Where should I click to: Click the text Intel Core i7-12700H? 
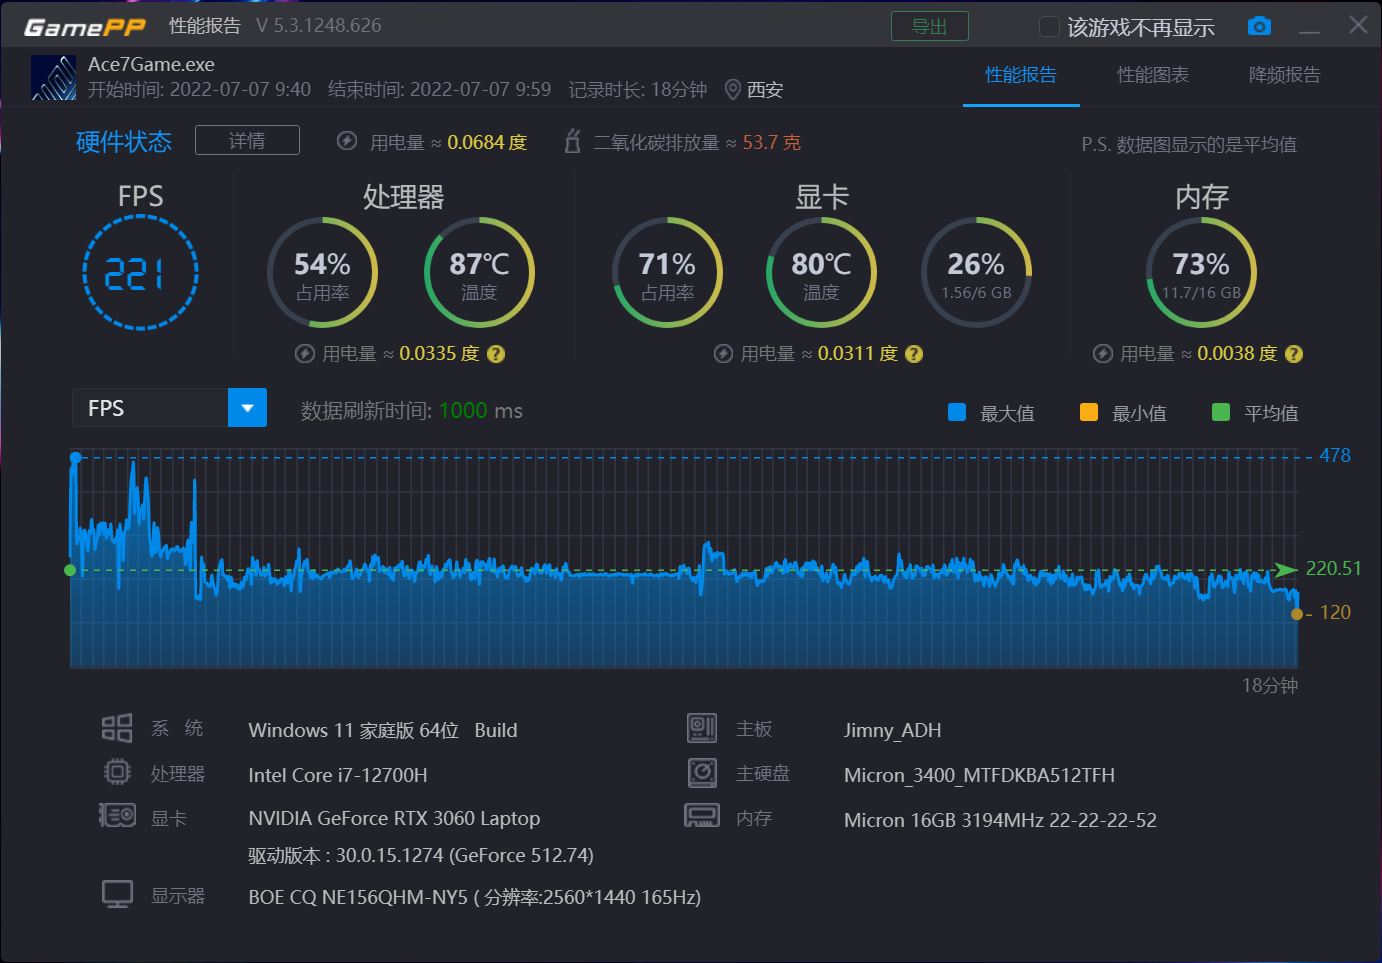pos(338,775)
